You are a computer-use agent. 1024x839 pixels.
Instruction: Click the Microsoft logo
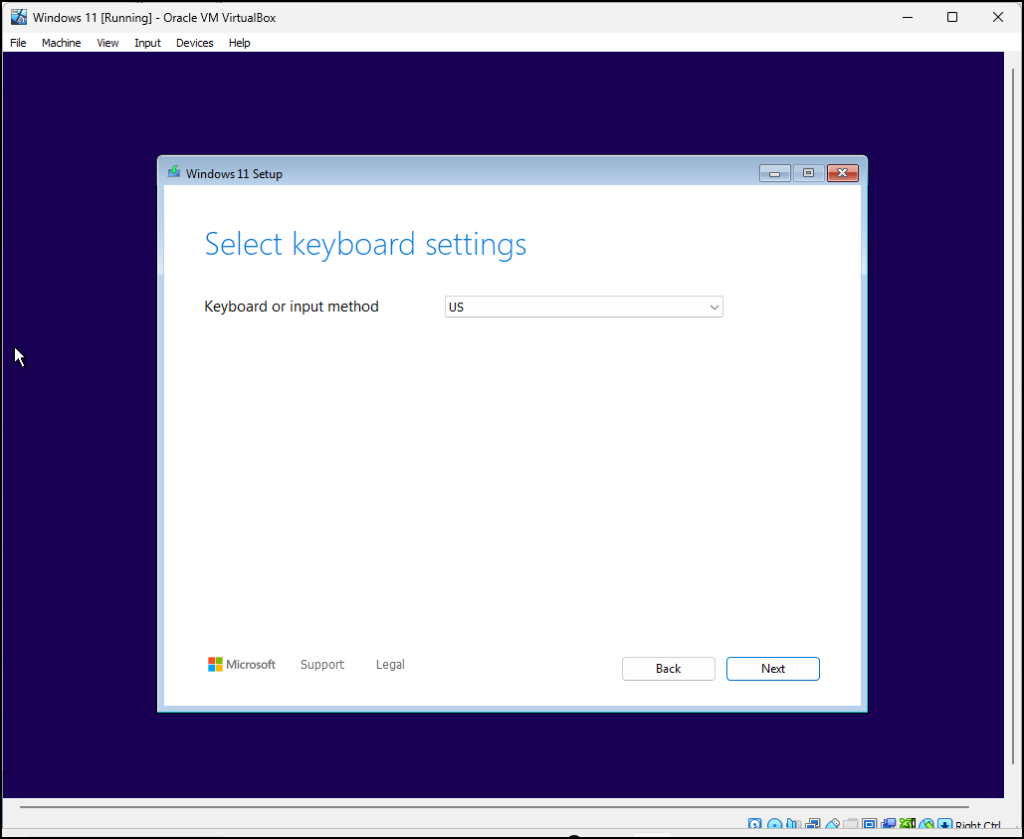pyautogui.click(x=241, y=665)
